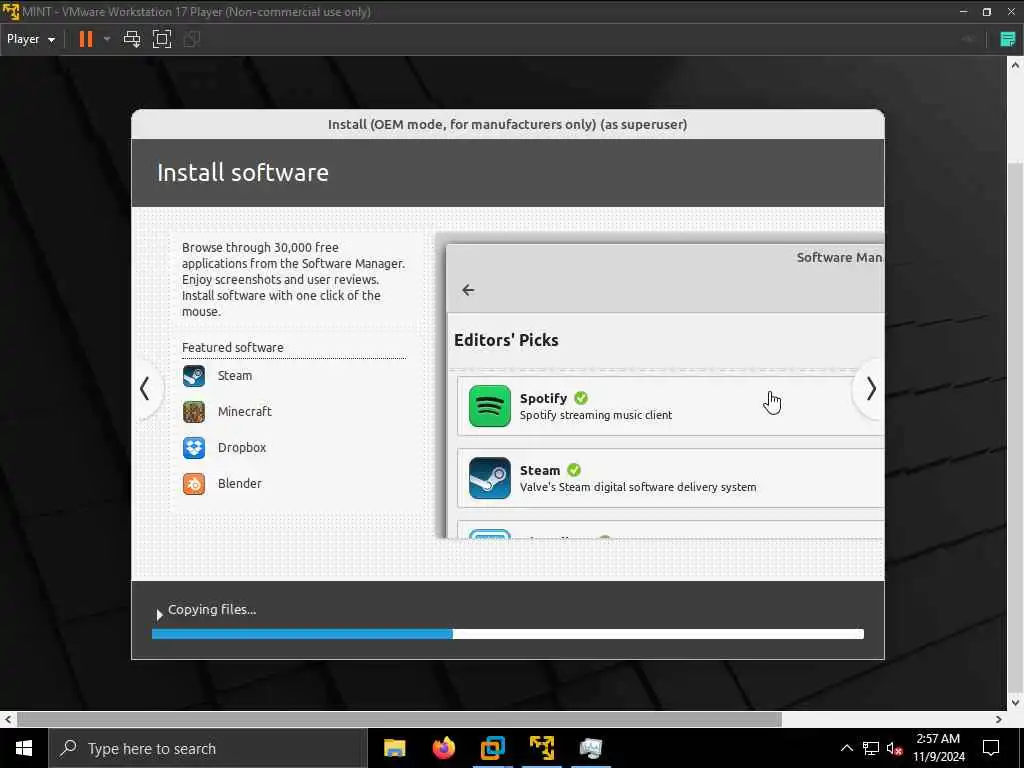Click the Install software title
1024x768 pixels.
tap(243, 172)
